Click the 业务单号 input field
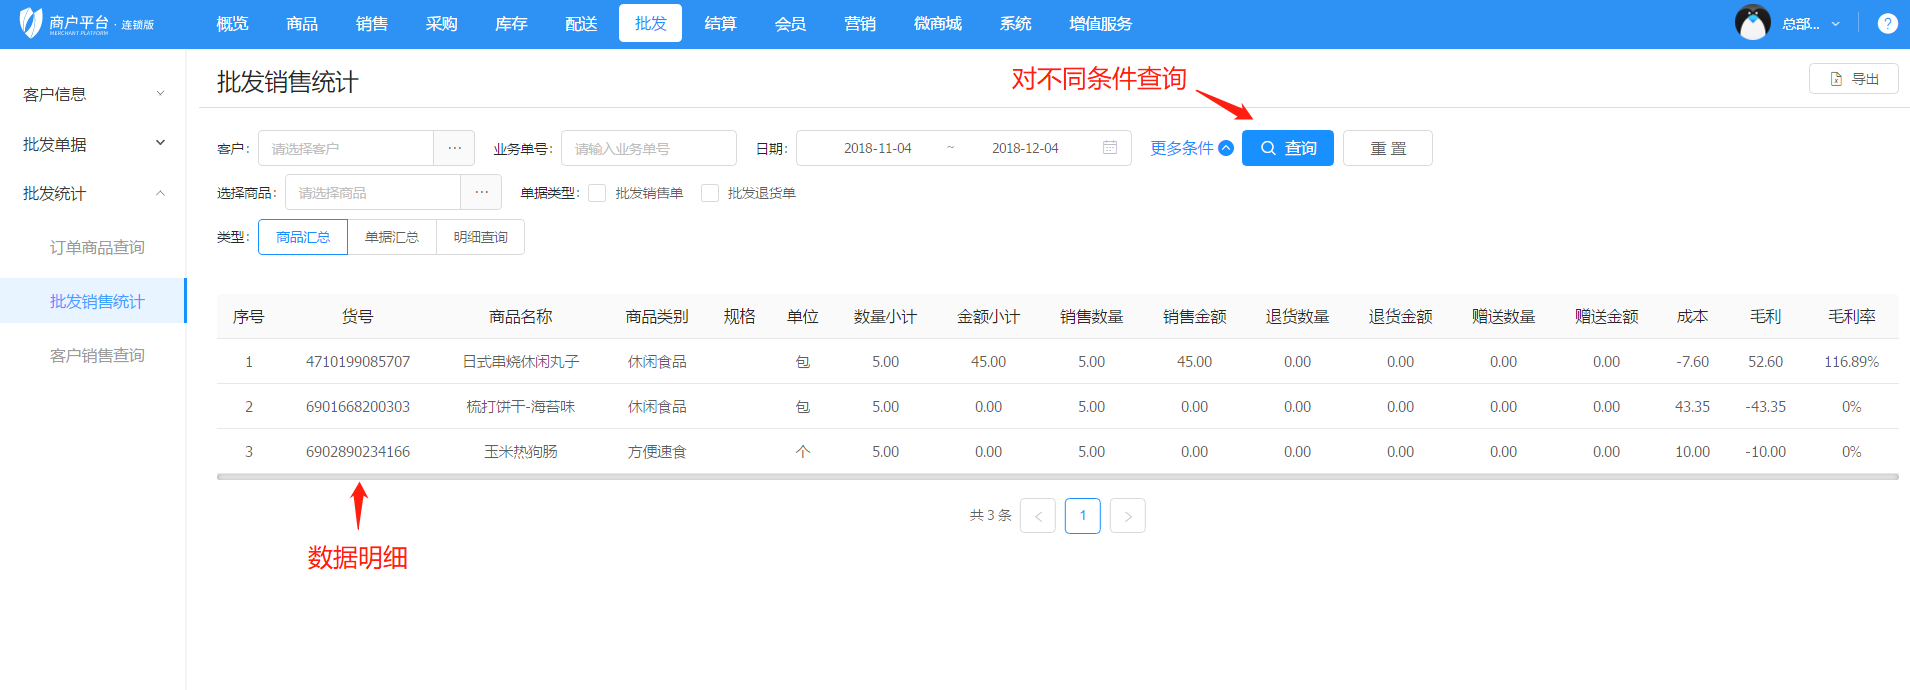 [648, 148]
